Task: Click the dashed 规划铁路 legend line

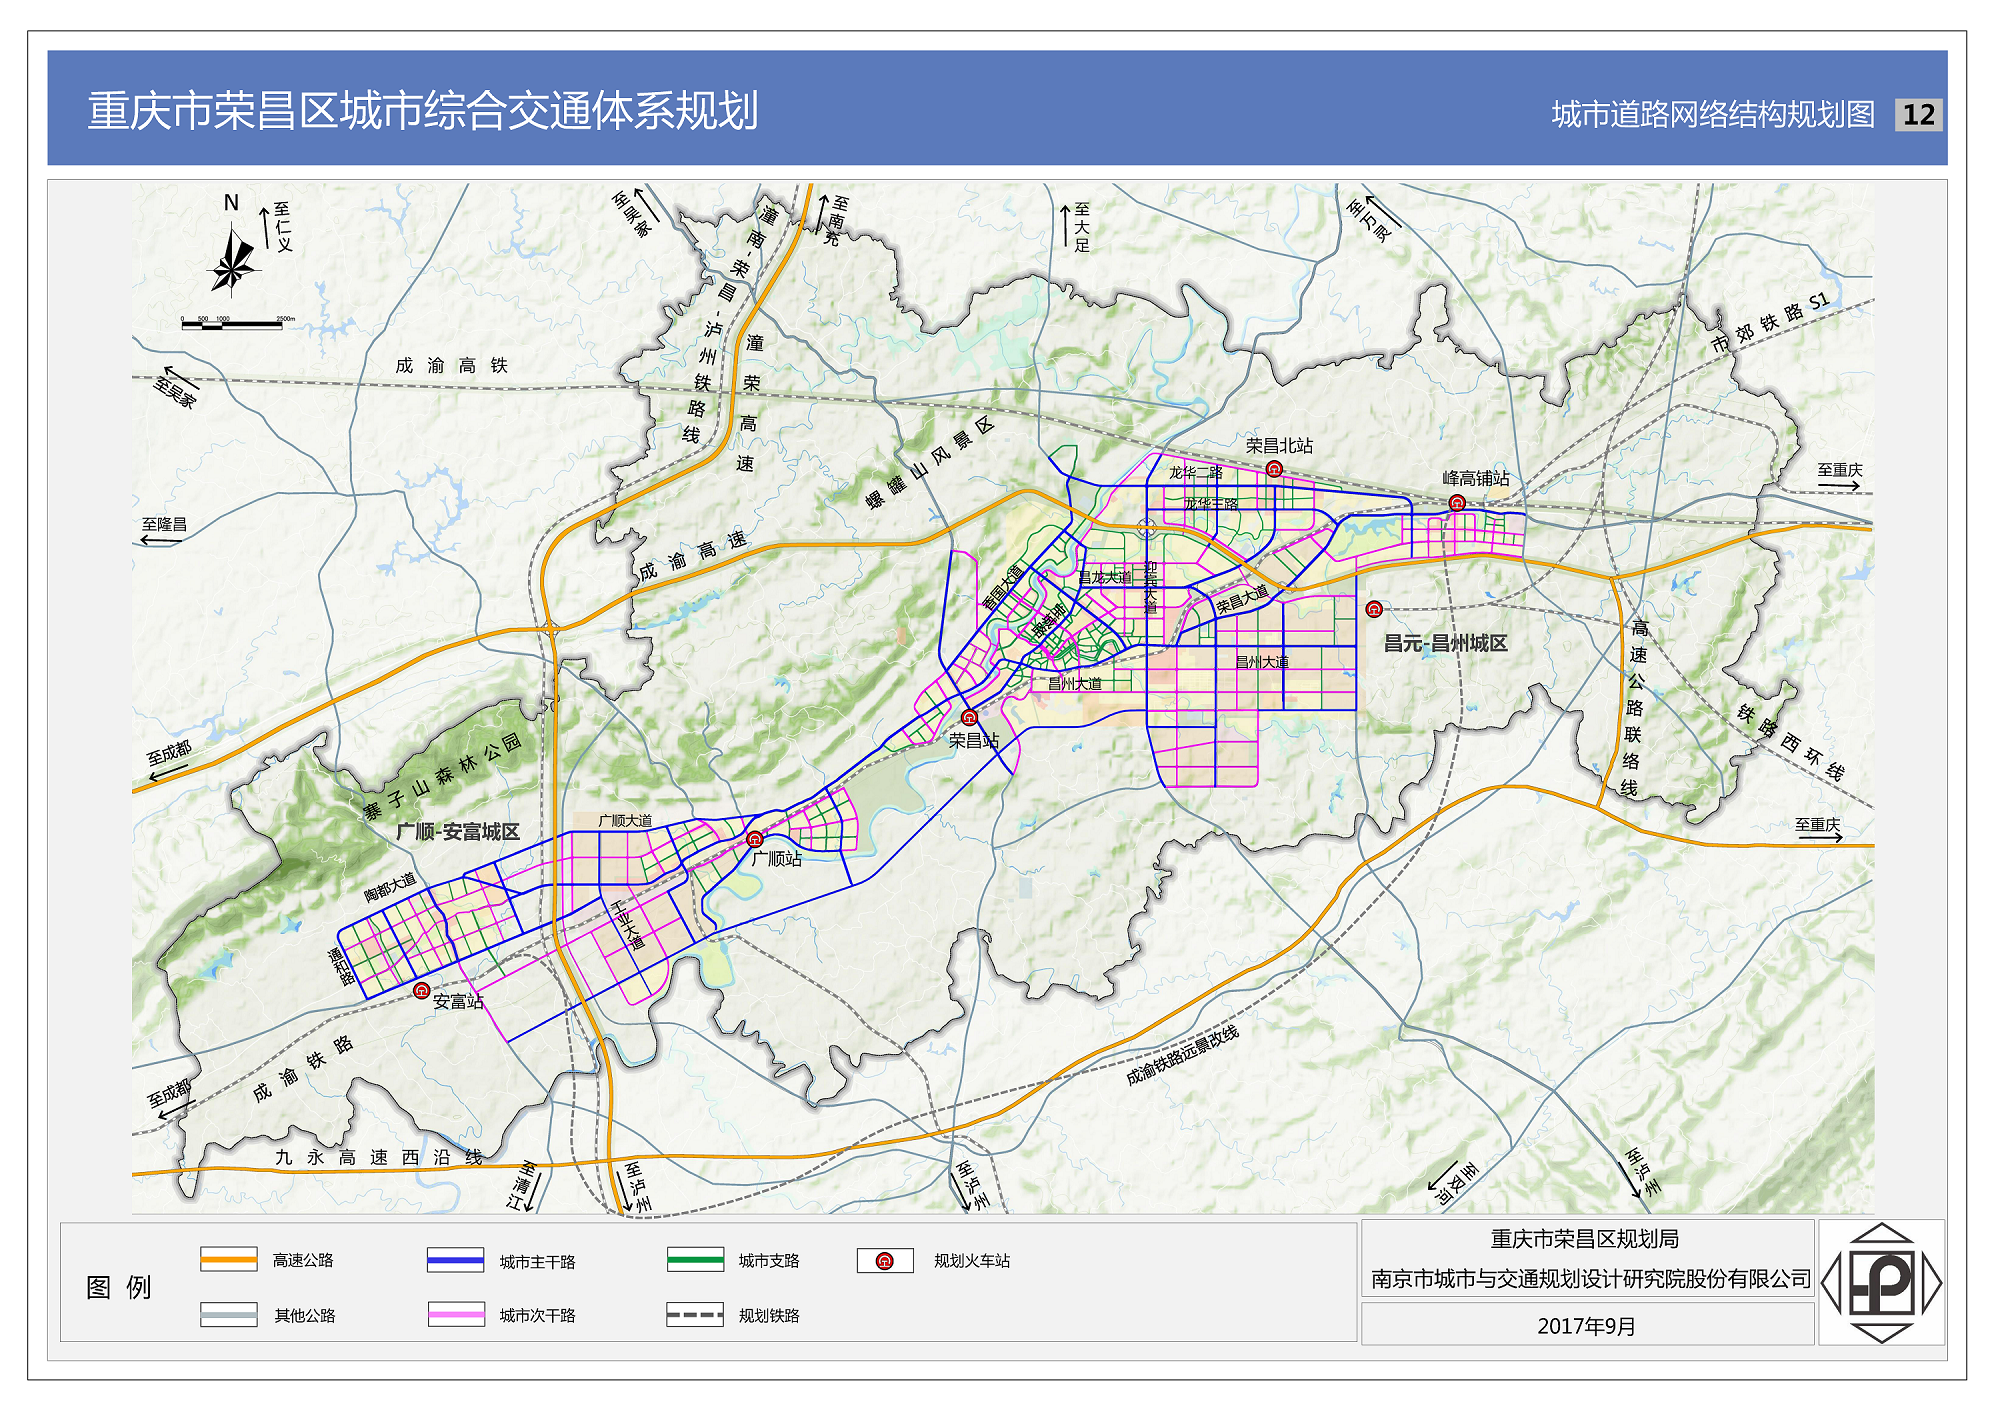Action: 695,1315
